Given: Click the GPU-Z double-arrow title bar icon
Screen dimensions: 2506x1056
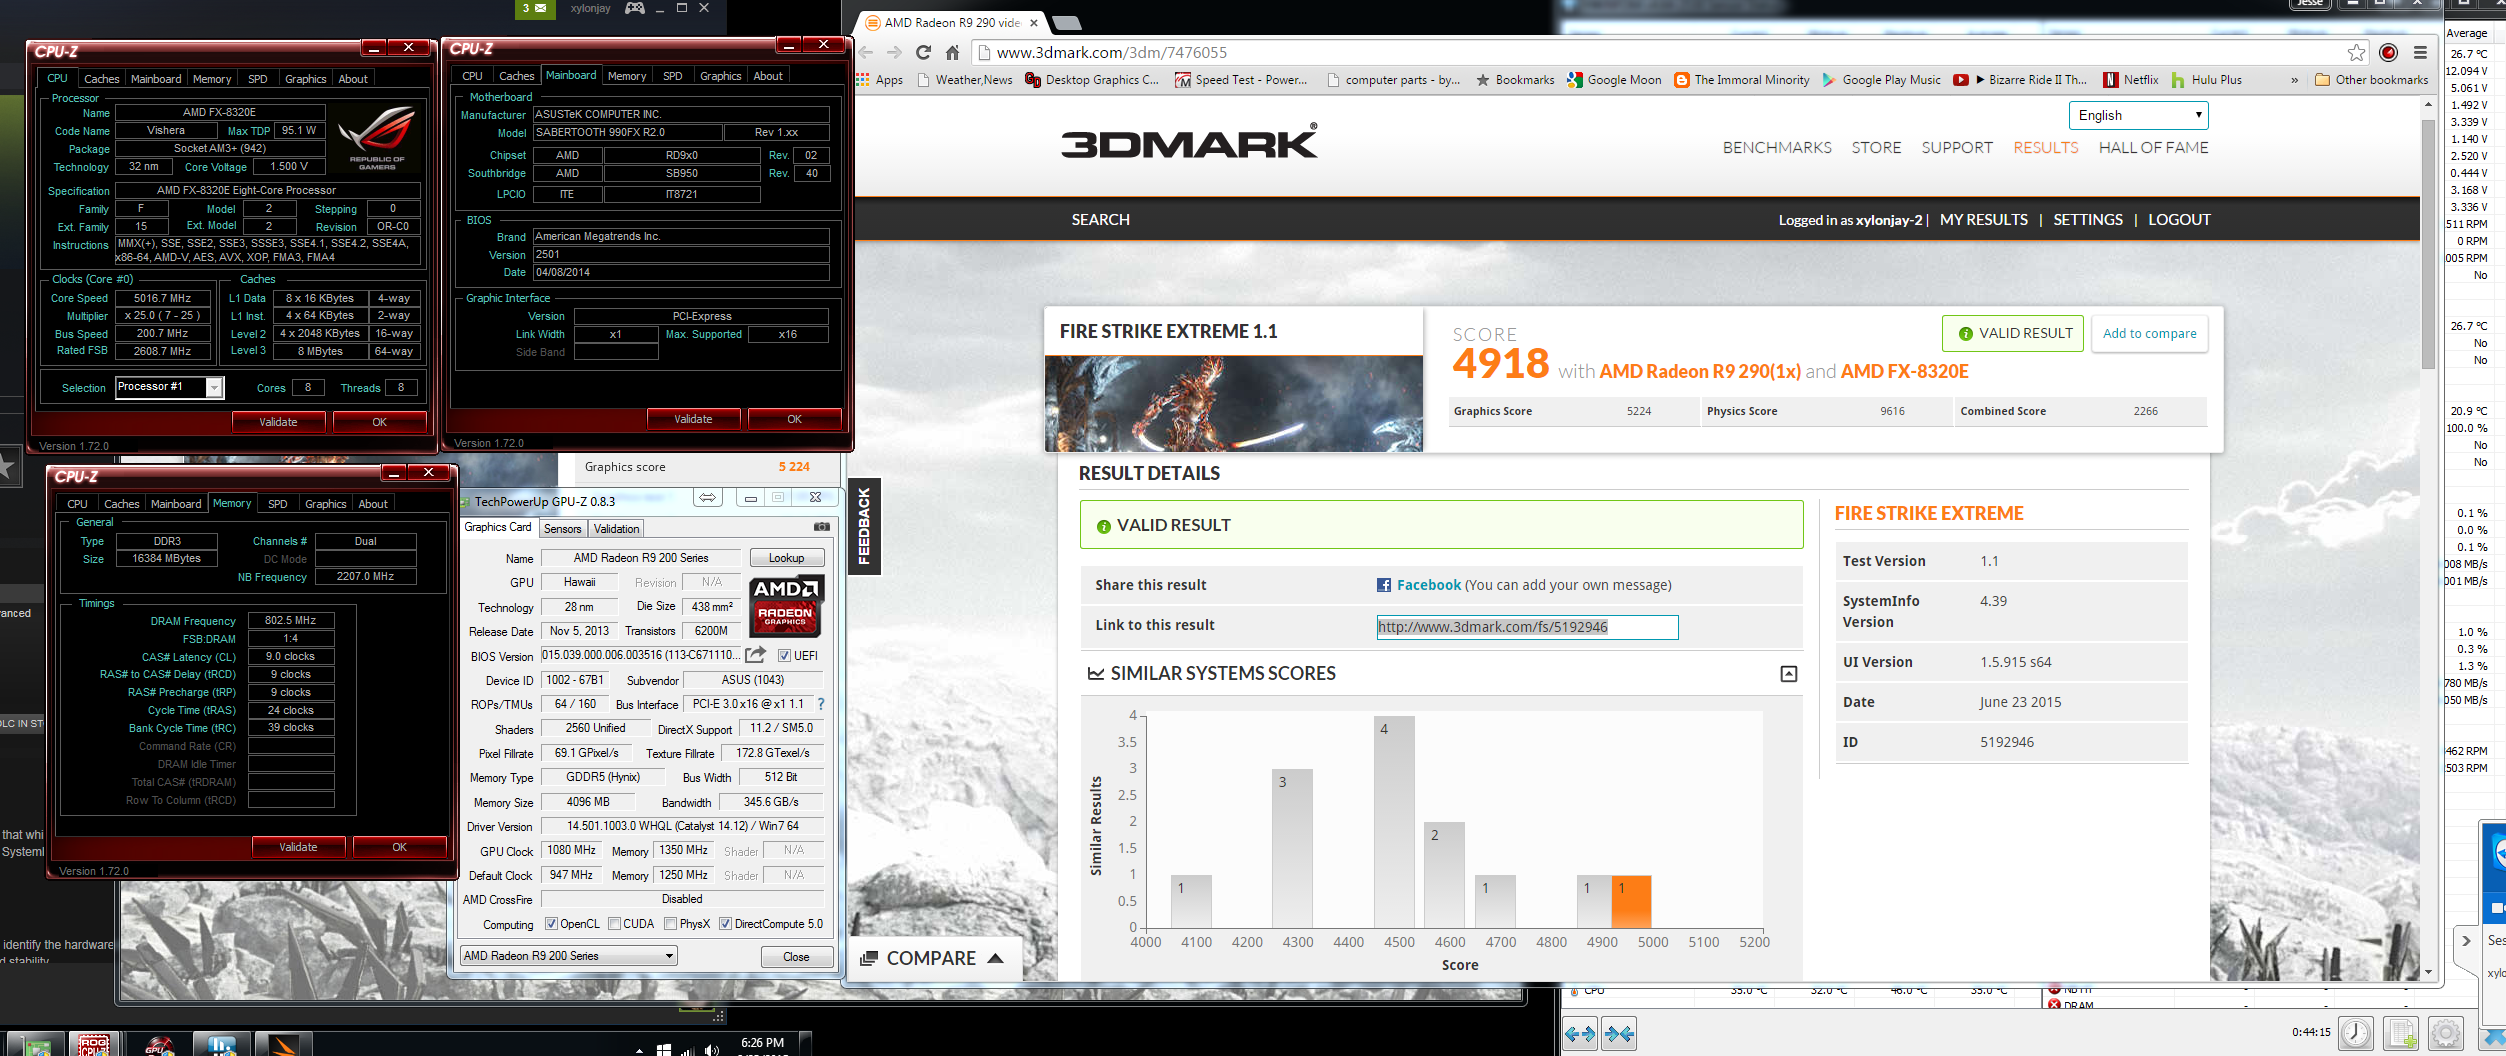Looking at the screenshot, I should pyautogui.click(x=708, y=498).
